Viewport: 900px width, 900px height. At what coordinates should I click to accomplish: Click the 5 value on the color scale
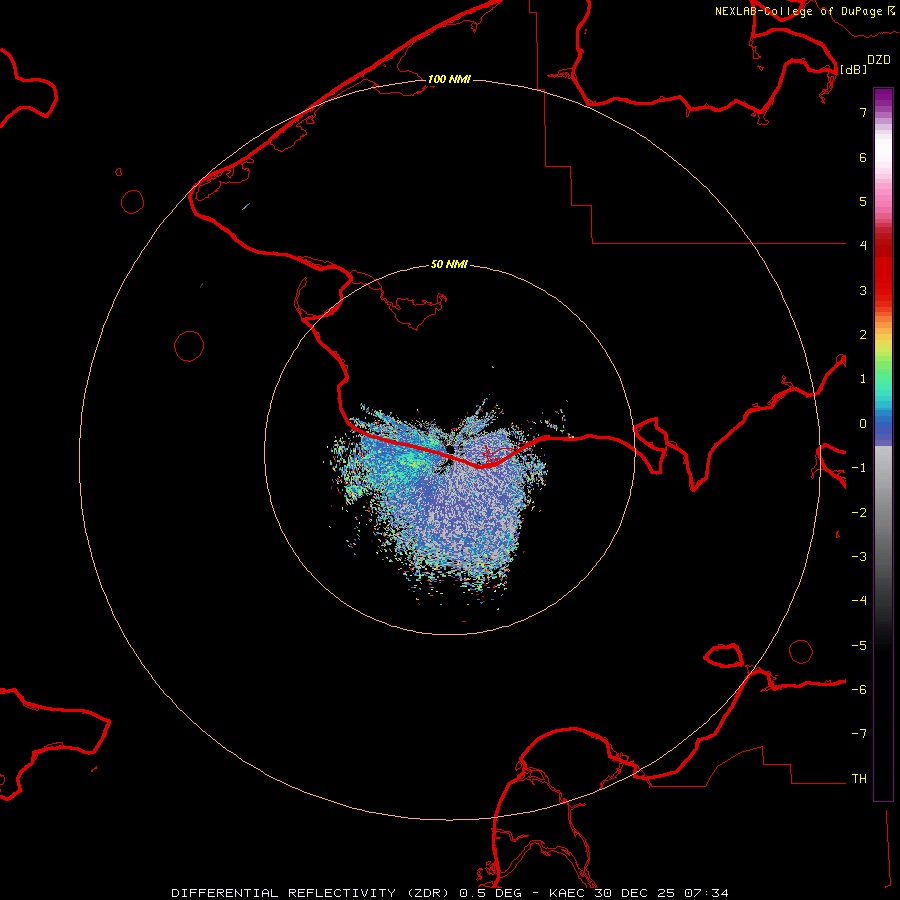tap(863, 201)
